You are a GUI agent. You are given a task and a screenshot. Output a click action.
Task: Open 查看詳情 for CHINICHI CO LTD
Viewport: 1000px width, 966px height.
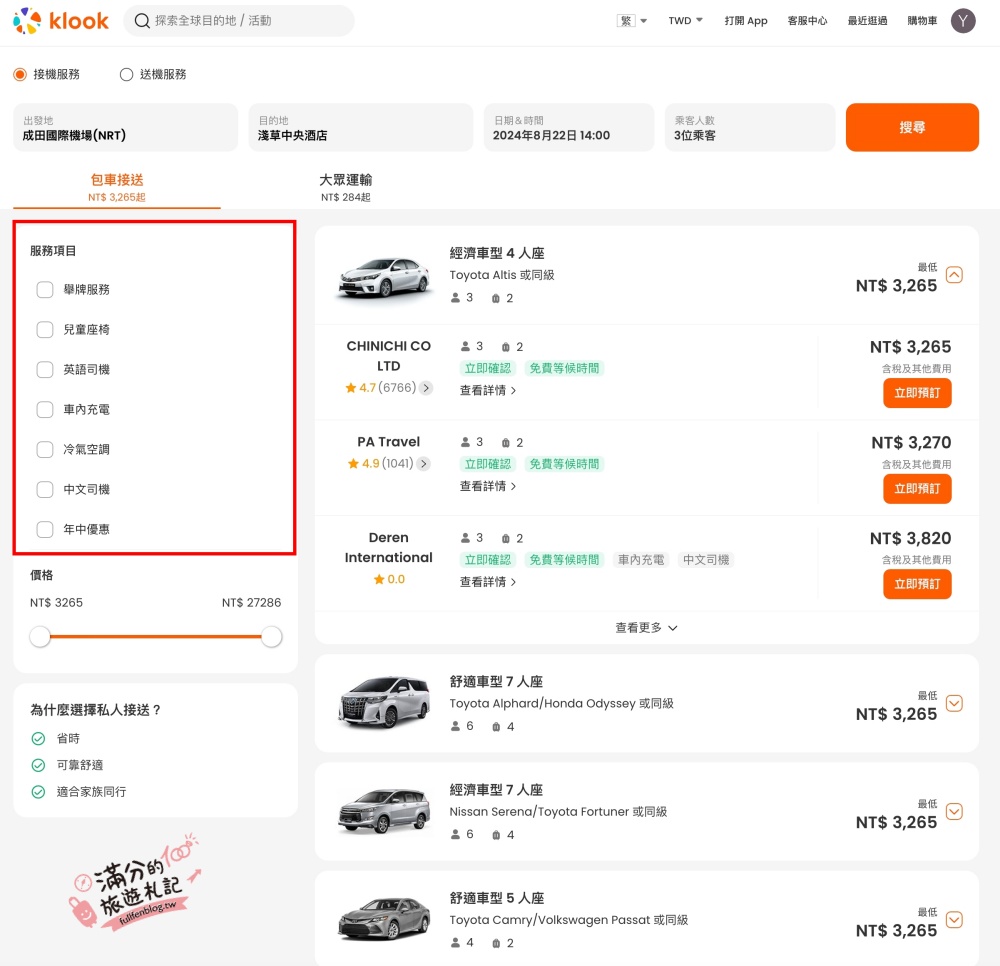[488, 390]
